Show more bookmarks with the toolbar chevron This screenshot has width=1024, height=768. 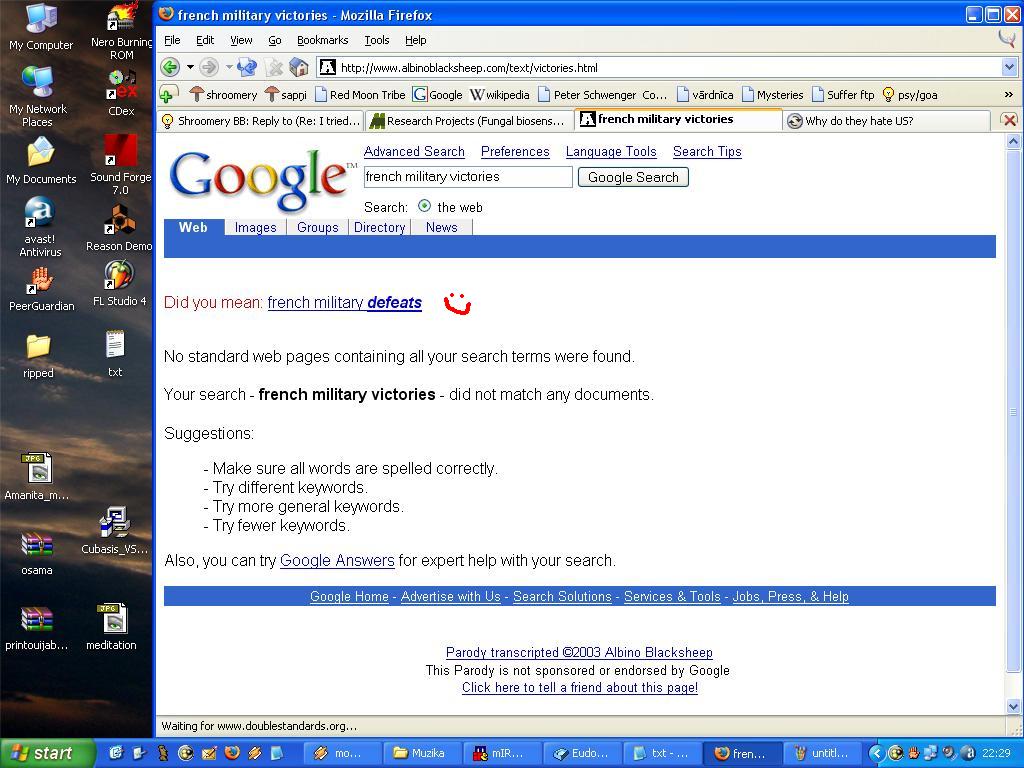(1008, 95)
